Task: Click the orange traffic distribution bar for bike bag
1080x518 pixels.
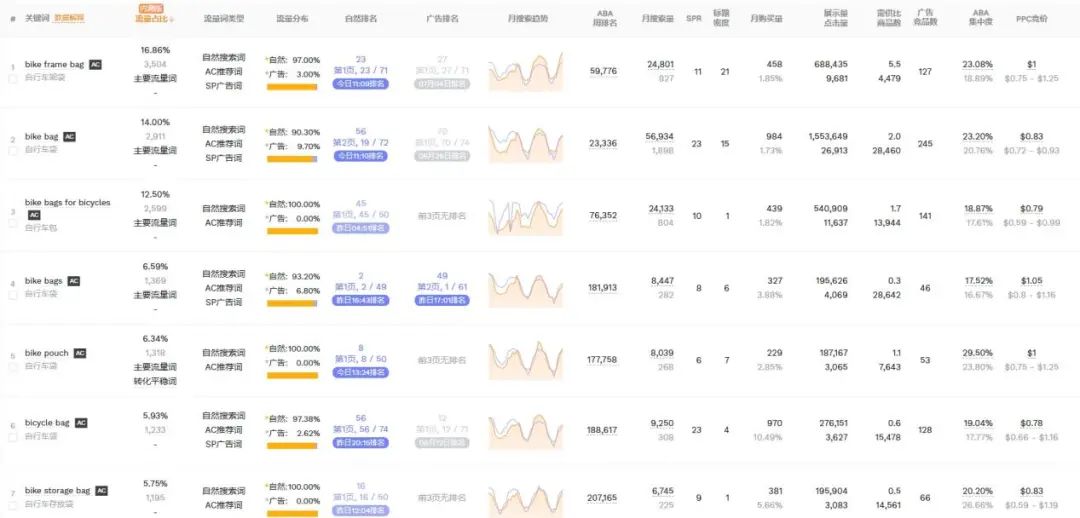Action: (292, 159)
